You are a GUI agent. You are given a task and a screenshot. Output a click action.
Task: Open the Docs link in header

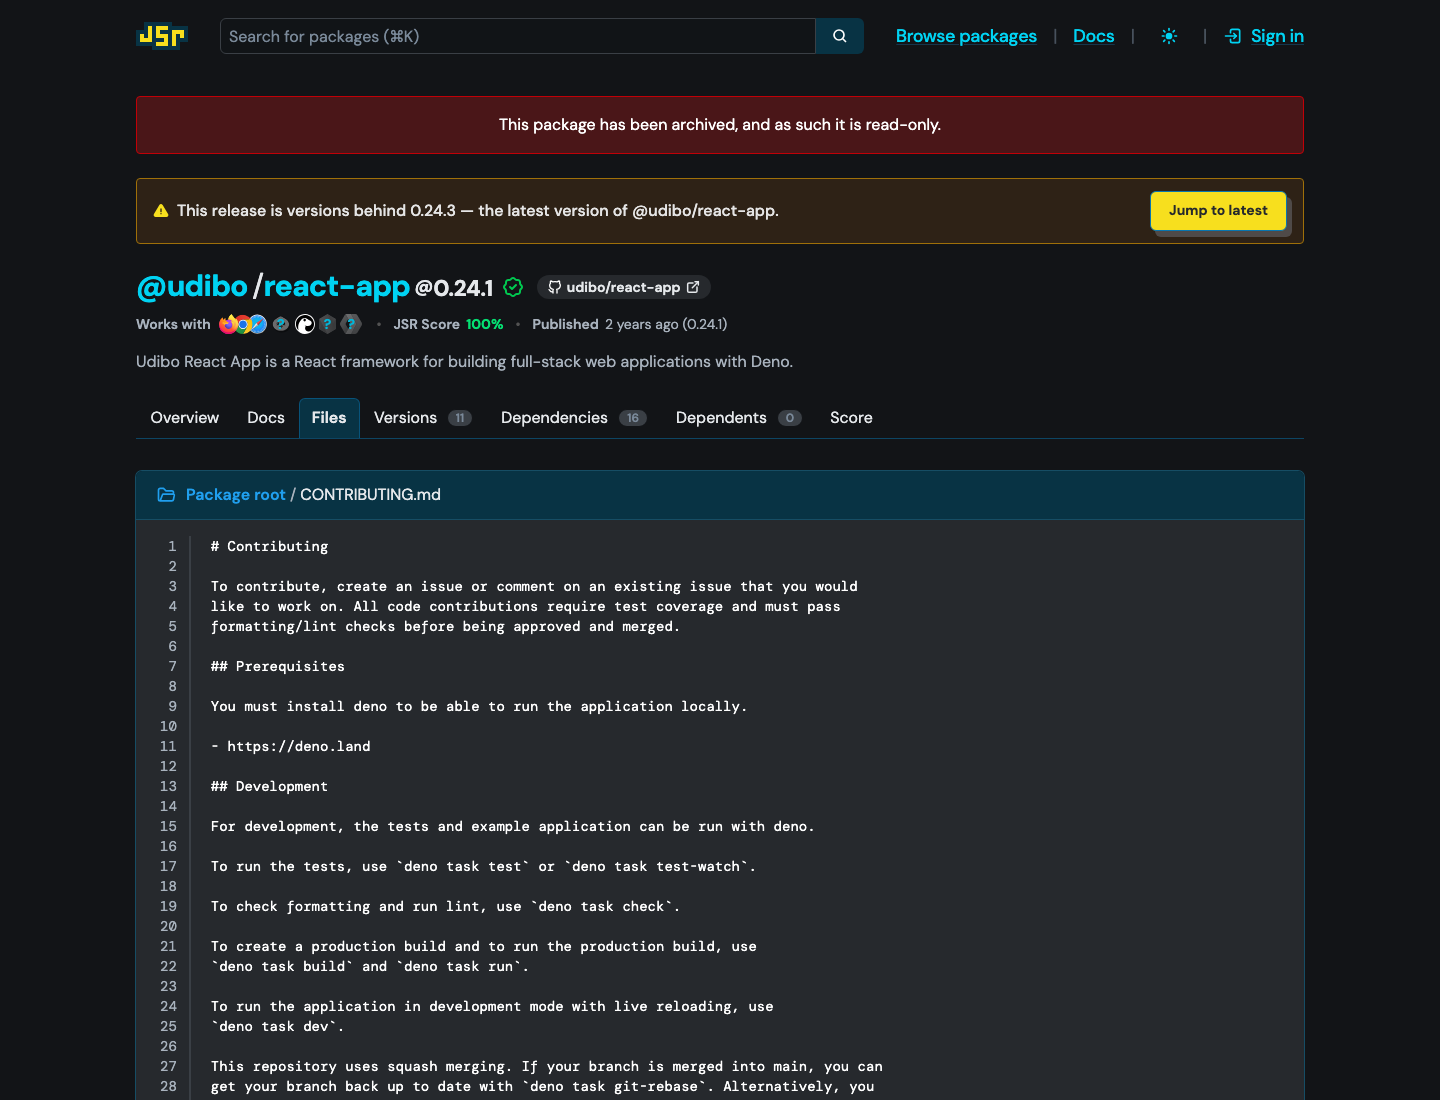click(1093, 36)
